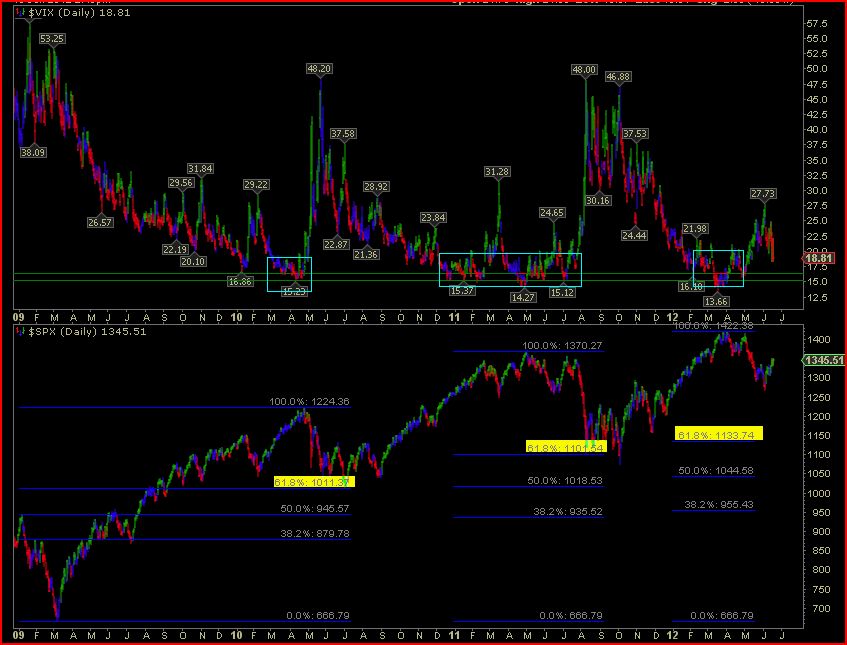Click the 30.16 VIX low label
Screen dimensions: 847x645
click(x=598, y=200)
